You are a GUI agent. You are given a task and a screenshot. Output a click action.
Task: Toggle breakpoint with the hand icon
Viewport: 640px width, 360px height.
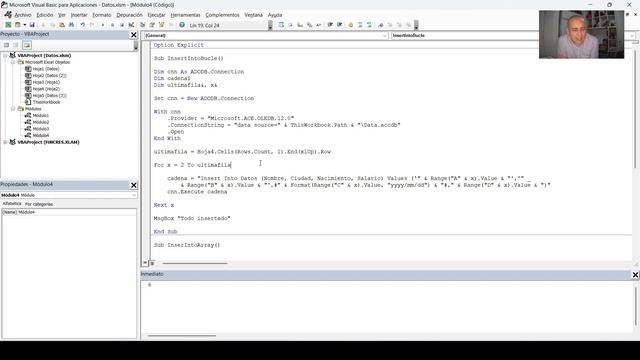click(350, 25)
